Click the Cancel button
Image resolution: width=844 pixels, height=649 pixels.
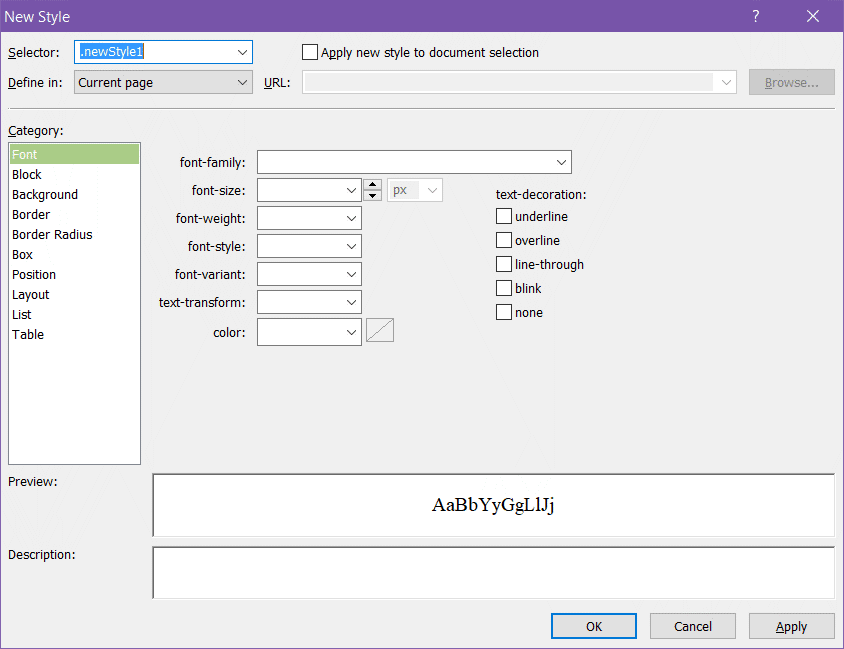coord(692,627)
